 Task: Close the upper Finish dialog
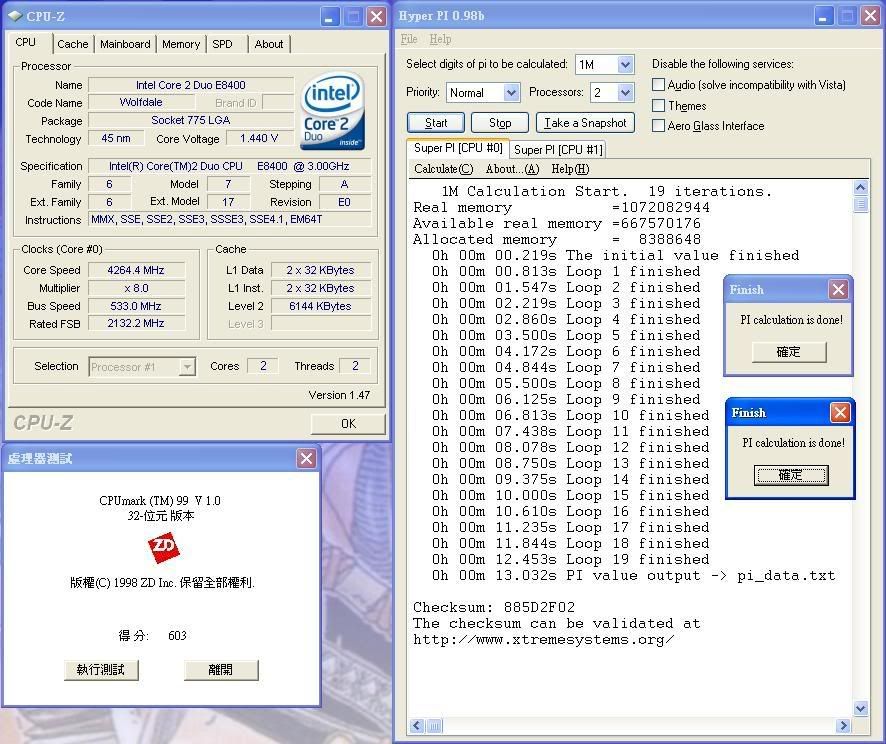point(838,290)
